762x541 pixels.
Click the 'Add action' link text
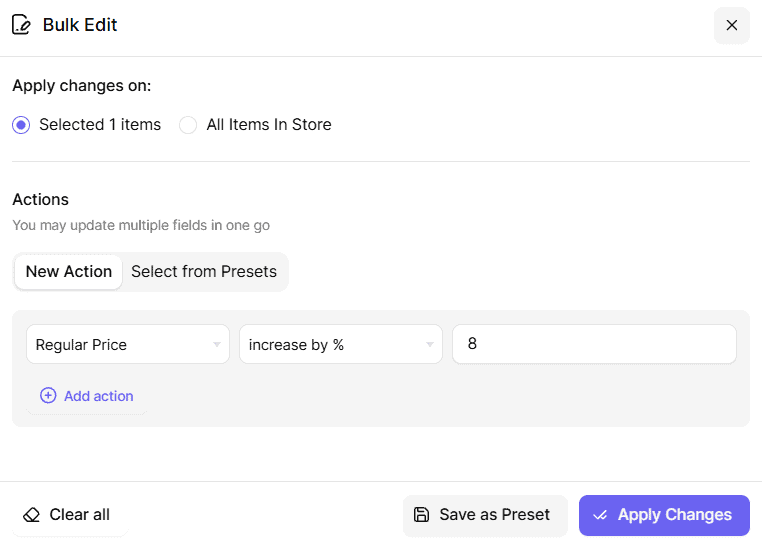99,396
